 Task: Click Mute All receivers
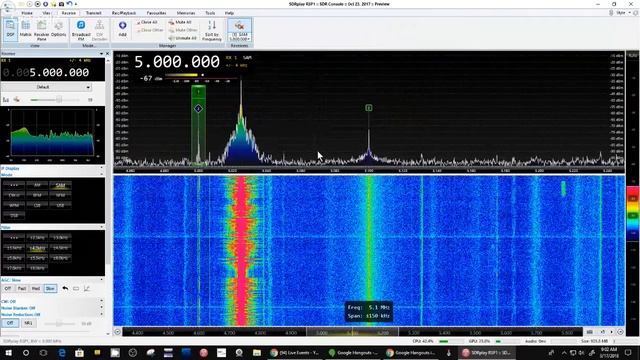click(180, 22)
